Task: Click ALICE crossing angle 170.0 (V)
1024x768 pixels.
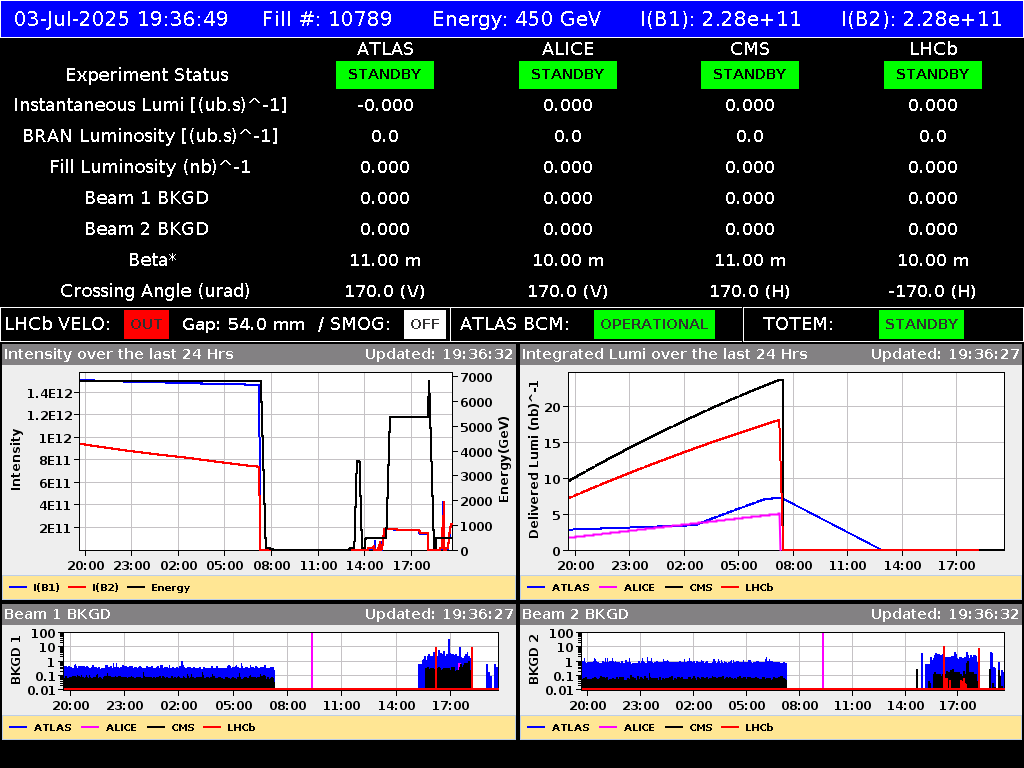Action: coord(568,291)
